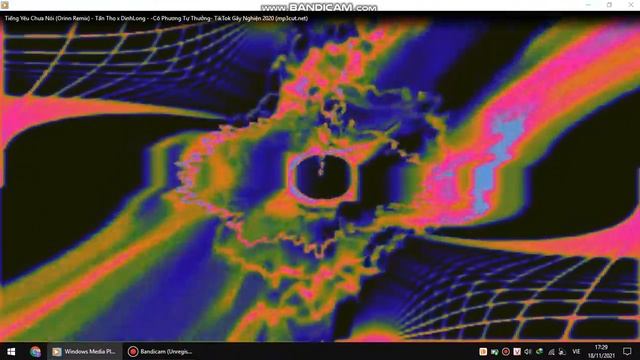The height and width of the screenshot is (360, 640).
Task: Switch to Windows Media Player taskbar button
Action: coord(84,351)
